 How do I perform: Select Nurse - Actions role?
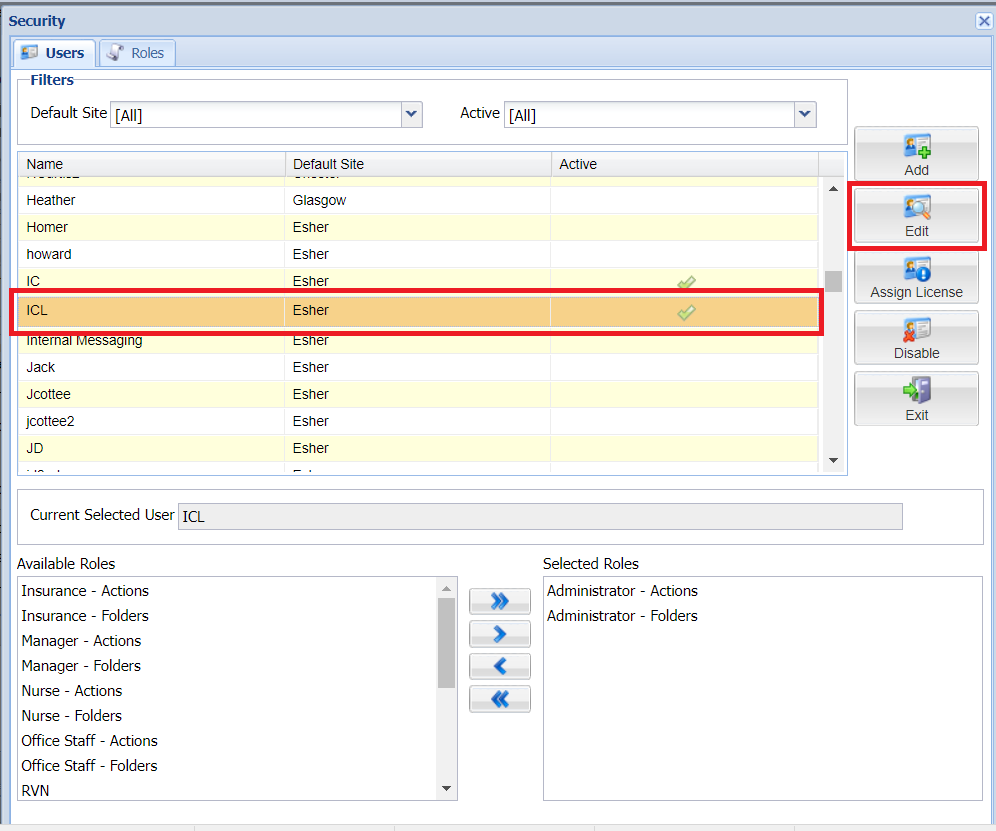tap(72, 691)
